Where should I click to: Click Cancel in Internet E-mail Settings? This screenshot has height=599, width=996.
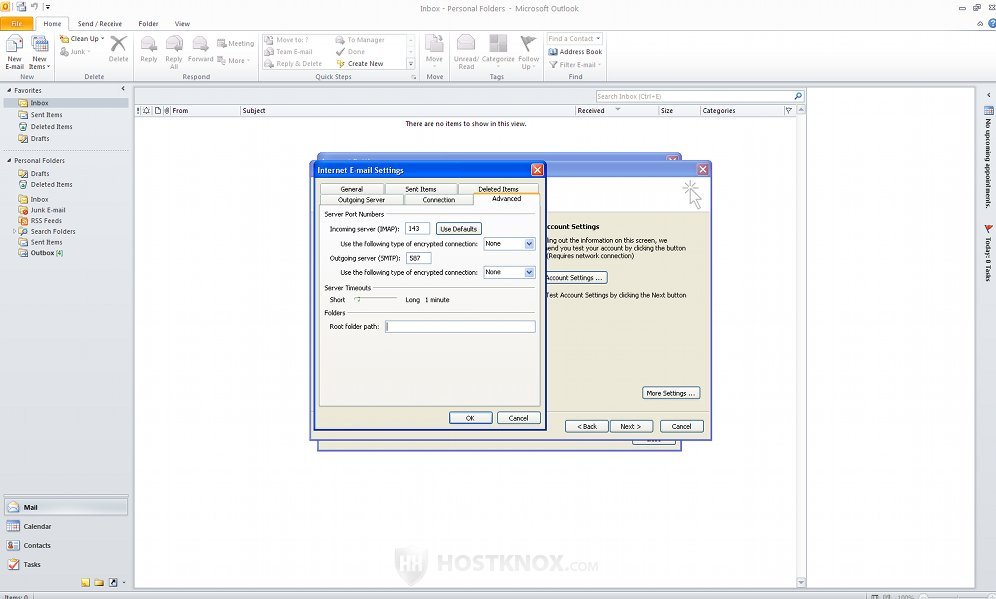point(518,418)
